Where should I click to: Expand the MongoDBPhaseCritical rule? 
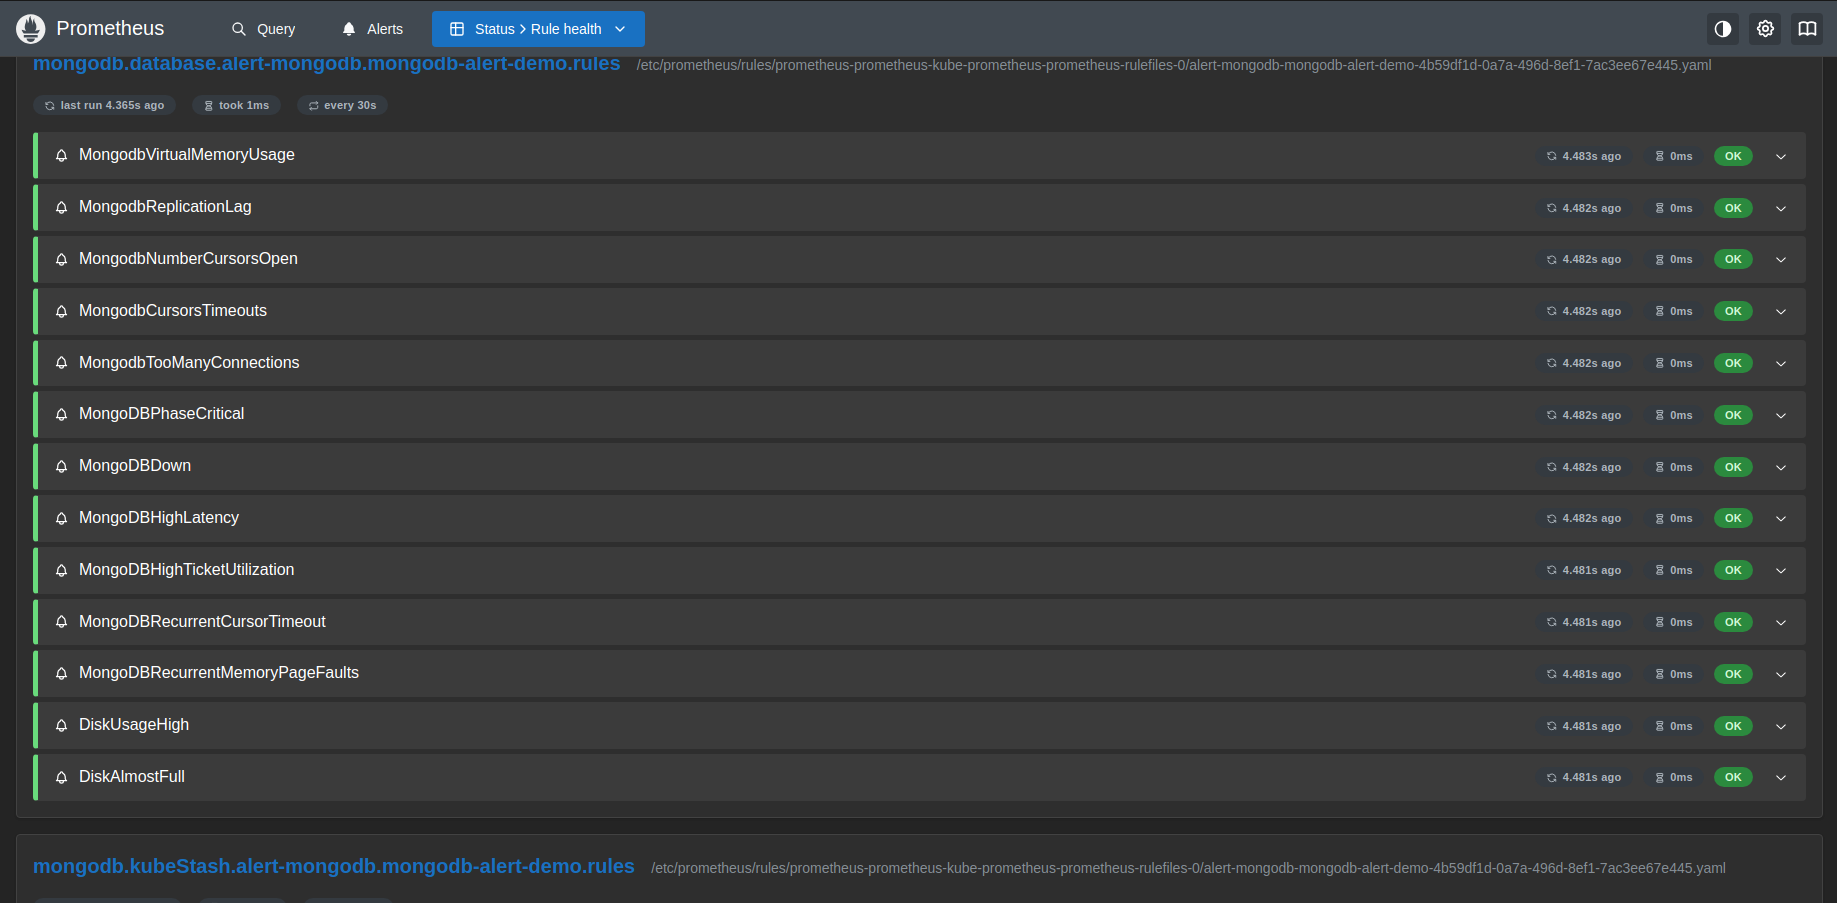point(1781,415)
